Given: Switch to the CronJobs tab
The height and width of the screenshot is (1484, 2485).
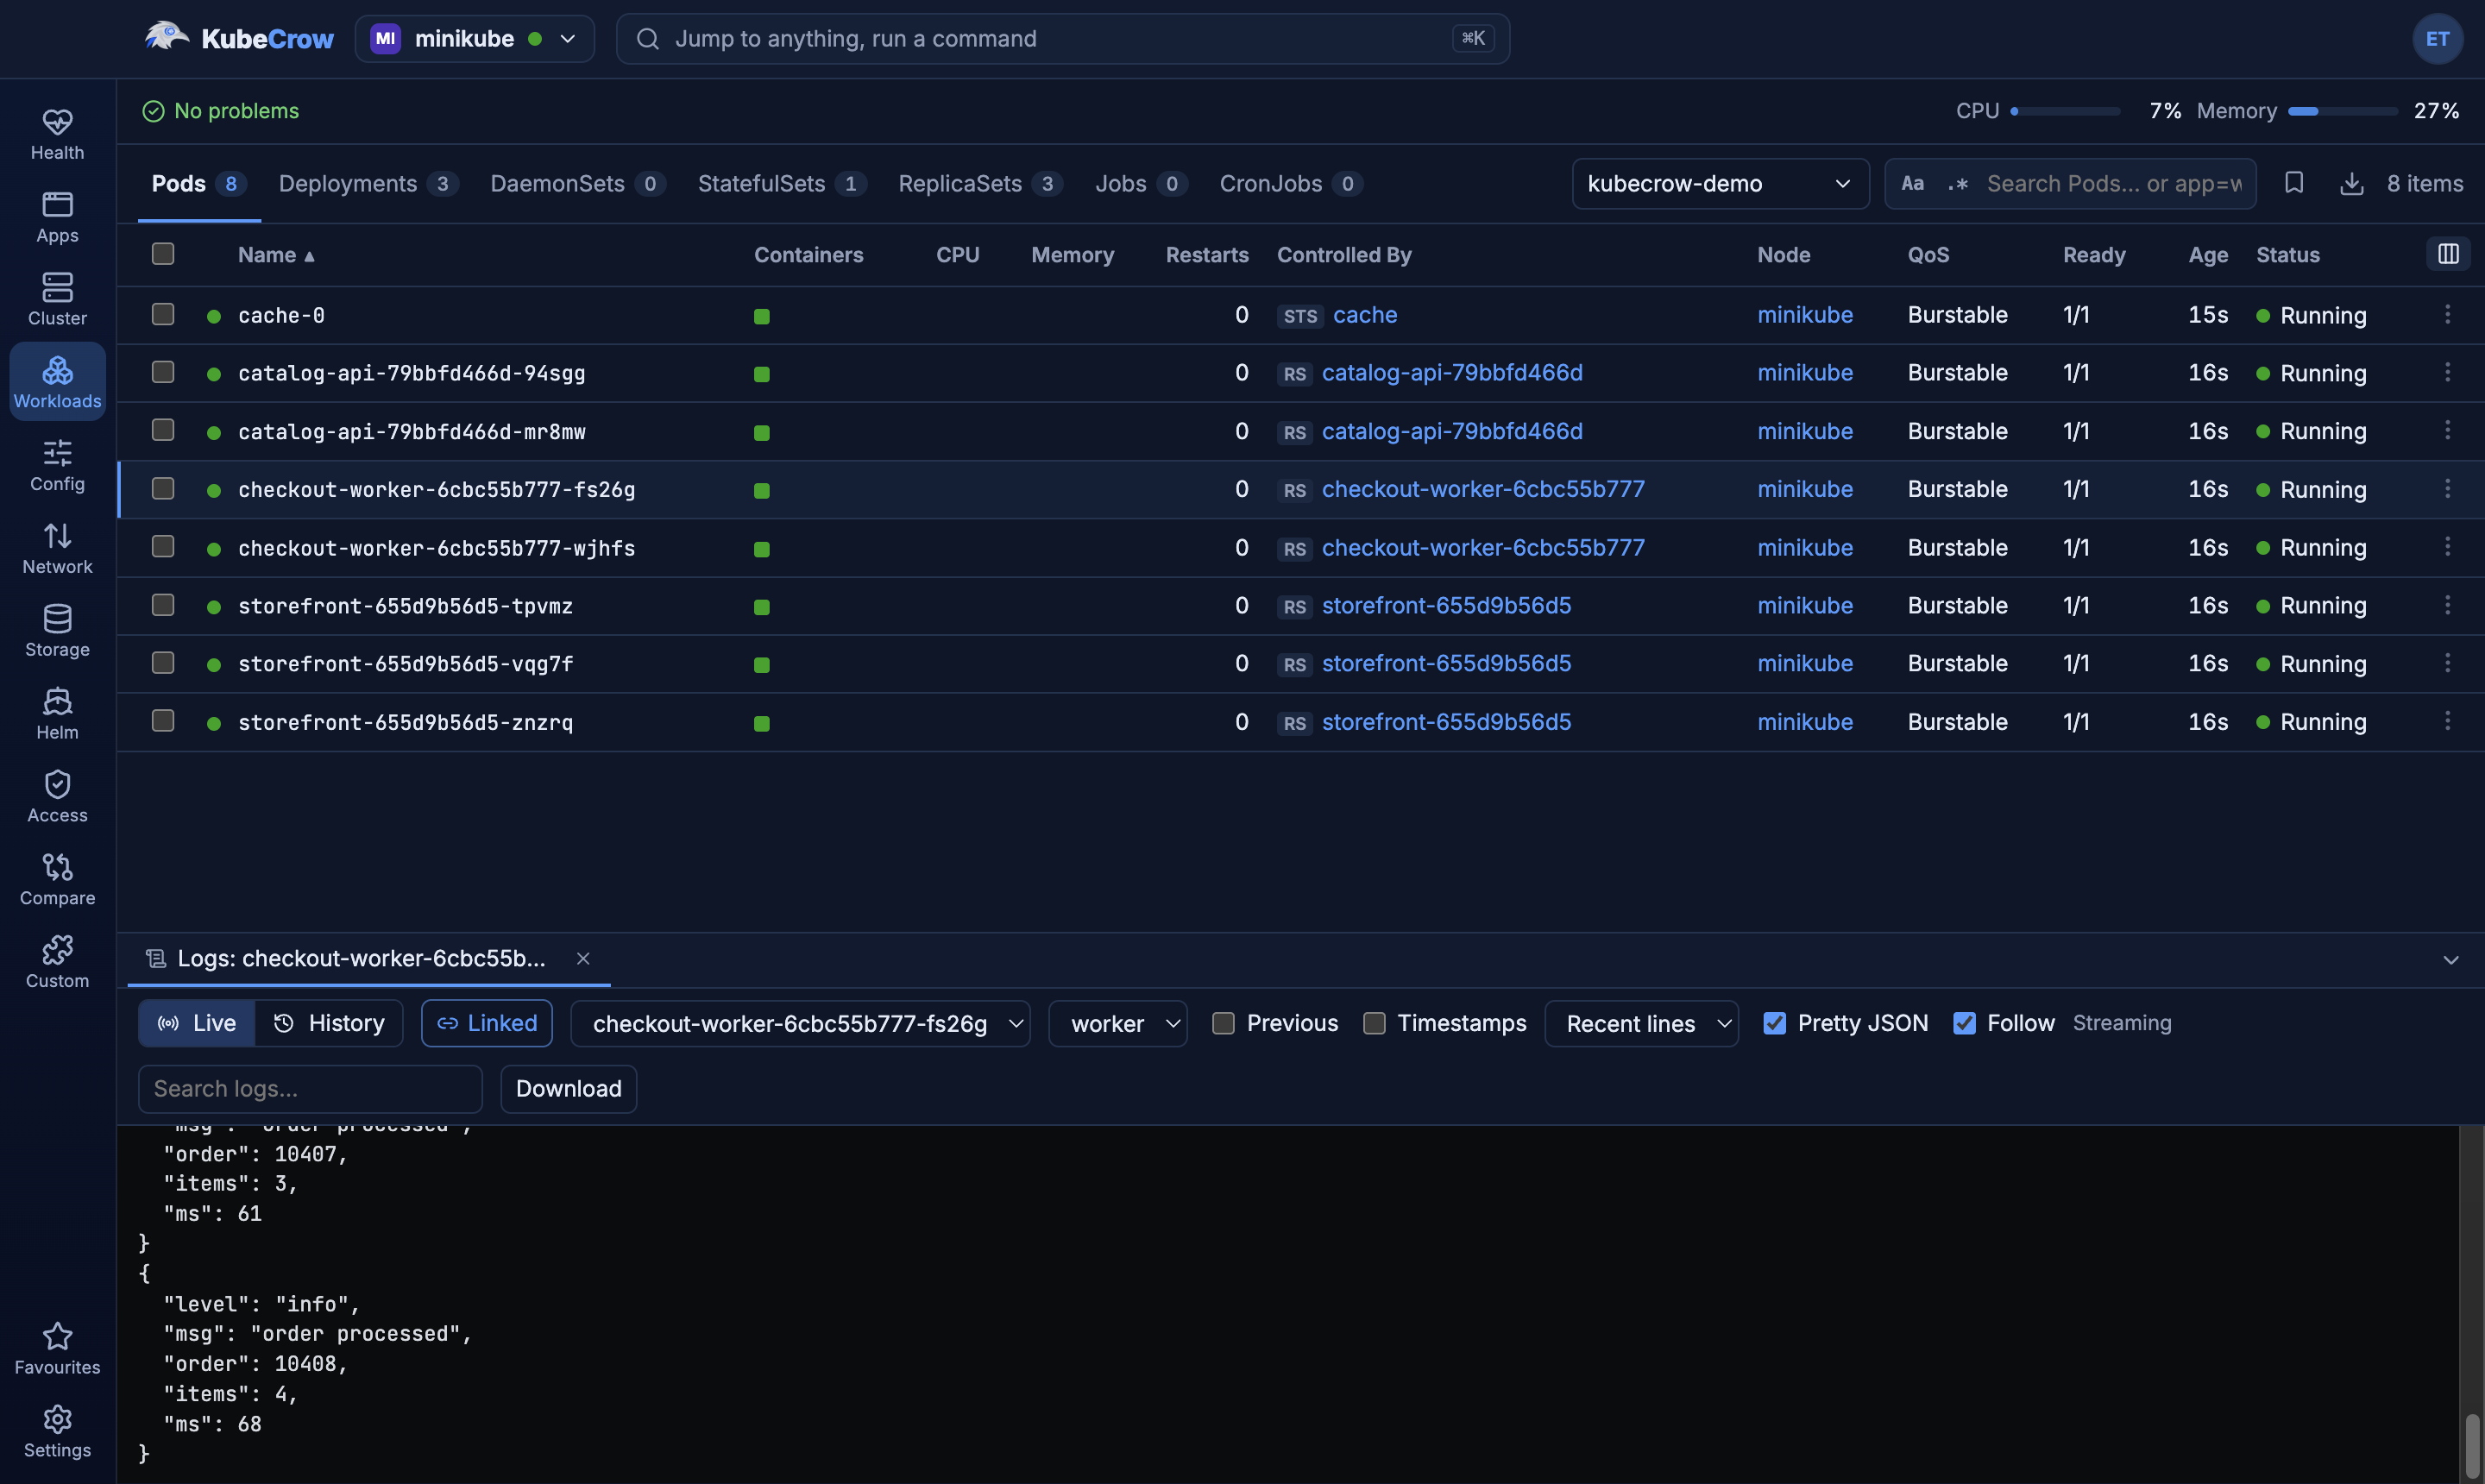Looking at the screenshot, I should coord(1290,183).
